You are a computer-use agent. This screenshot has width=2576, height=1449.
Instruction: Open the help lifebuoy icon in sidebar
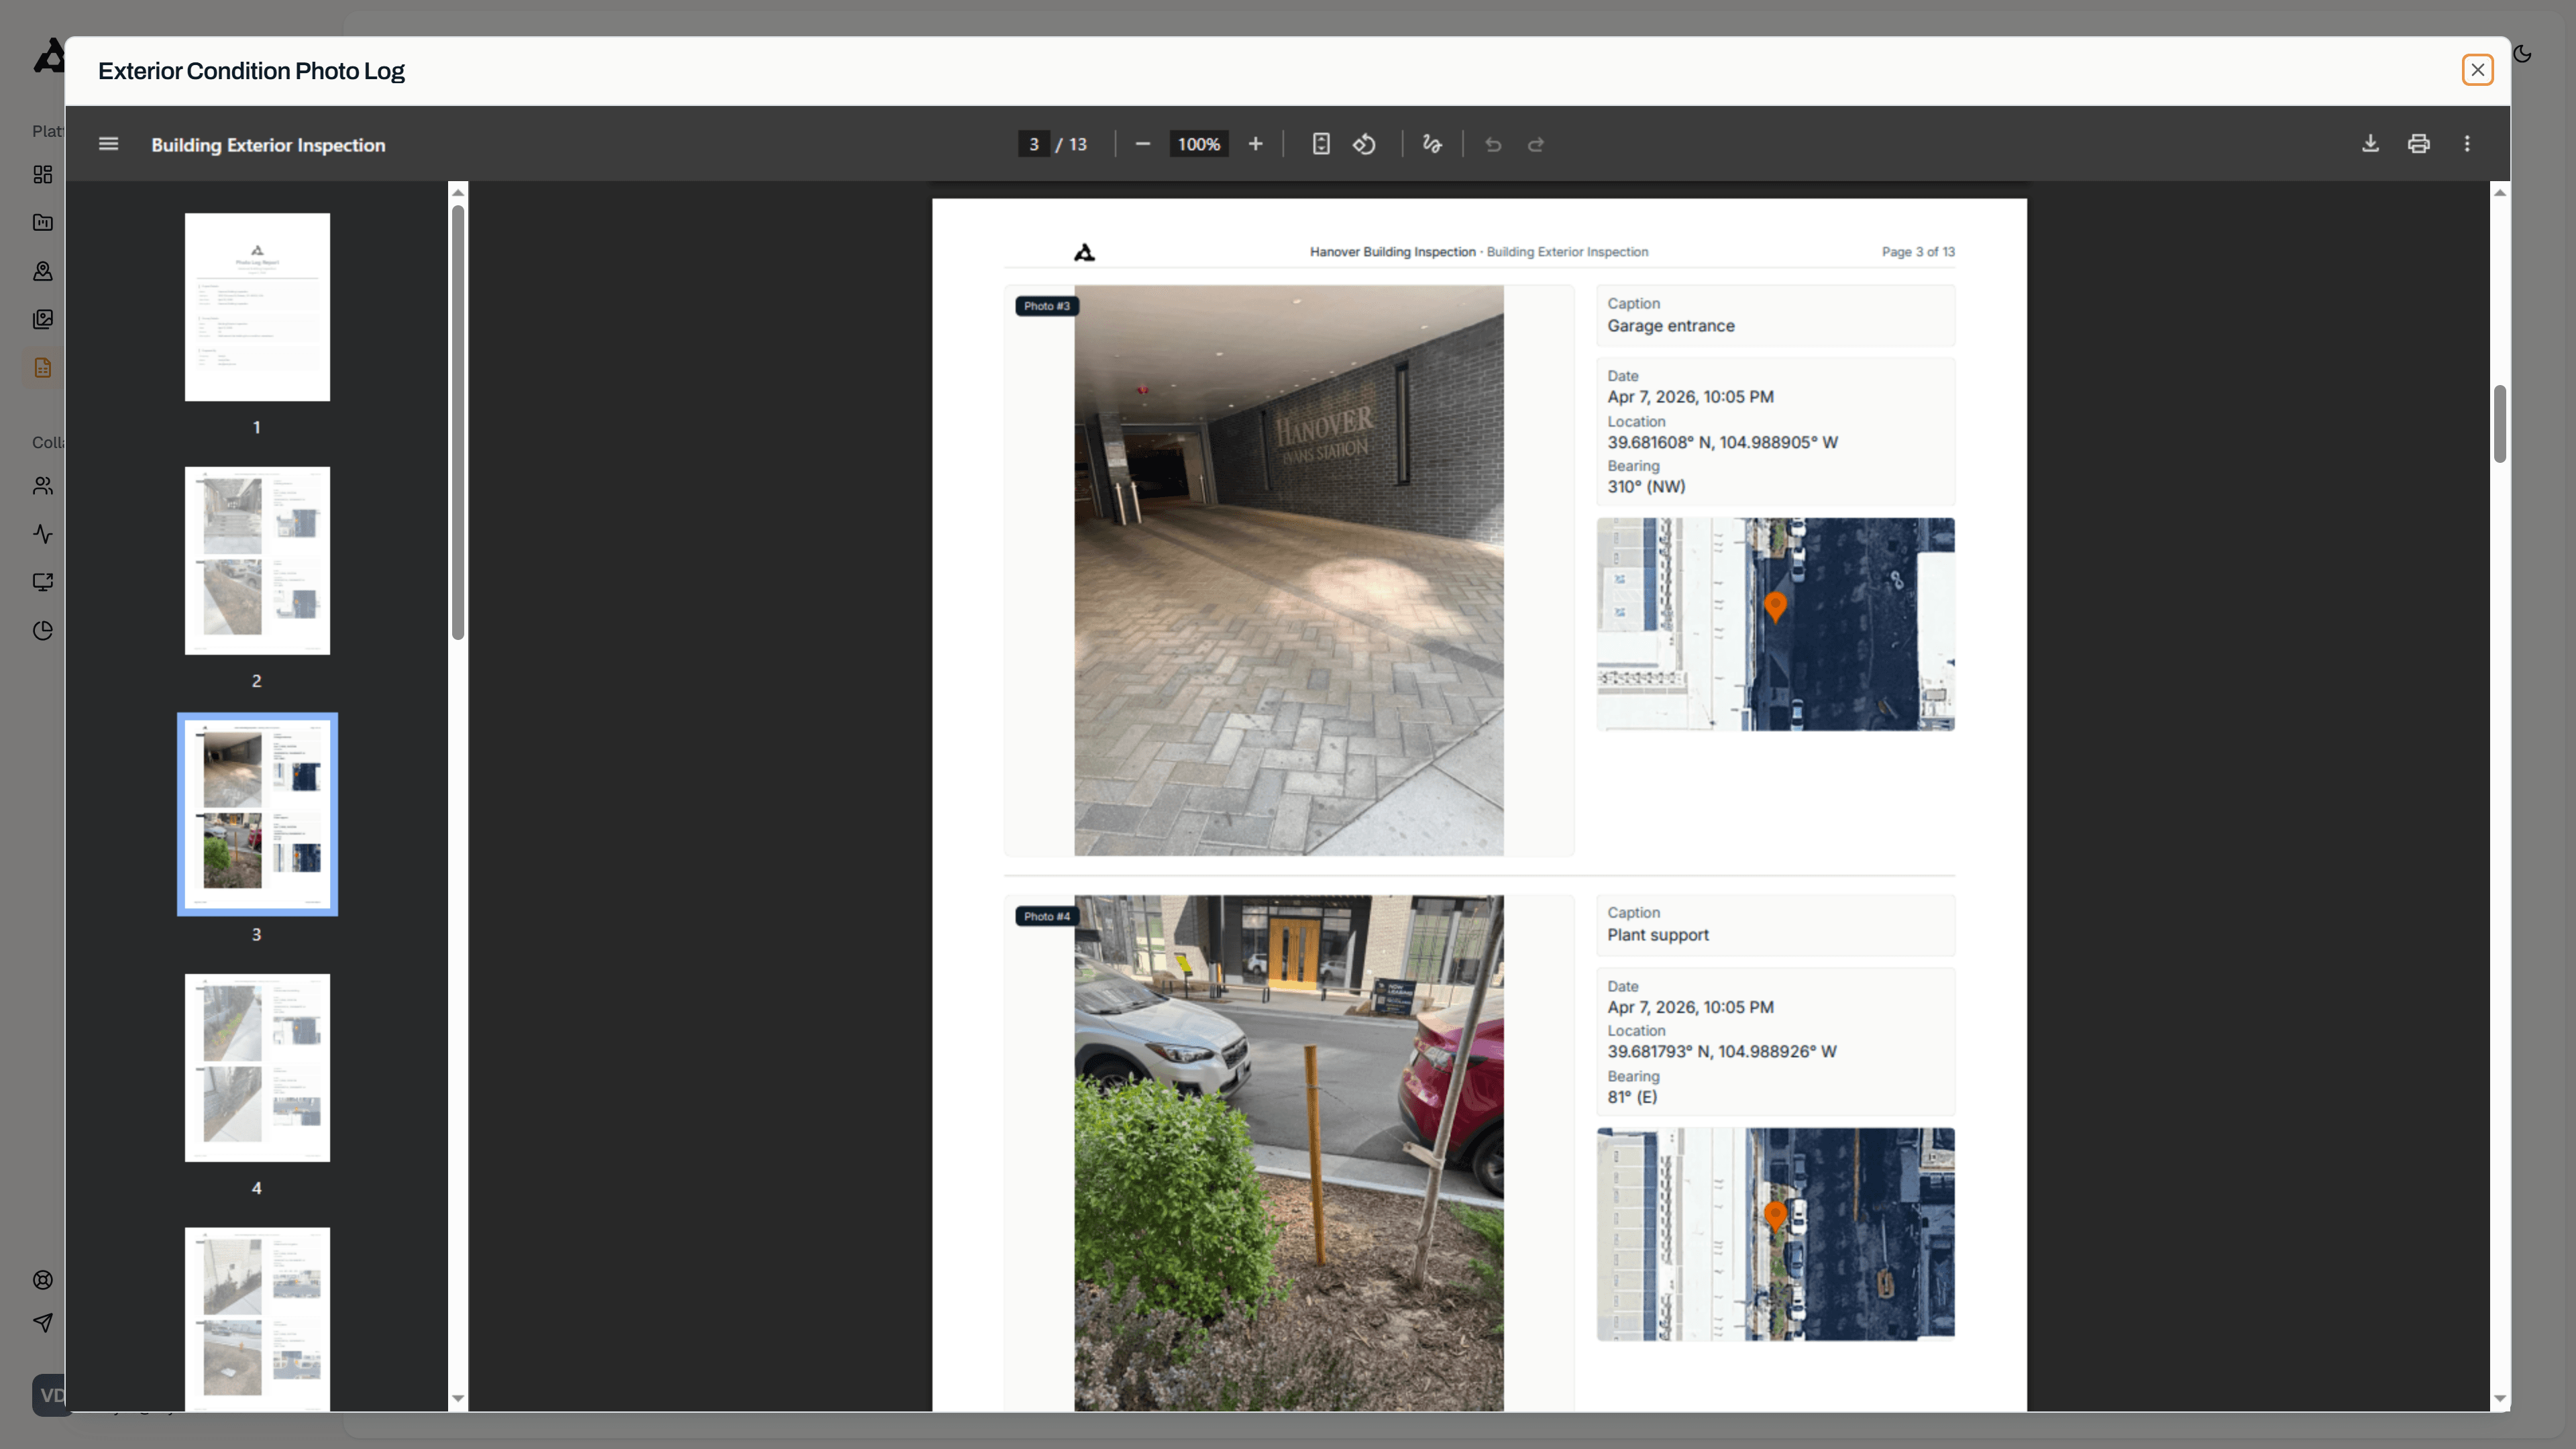pyautogui.click(x=42, y=1280)
